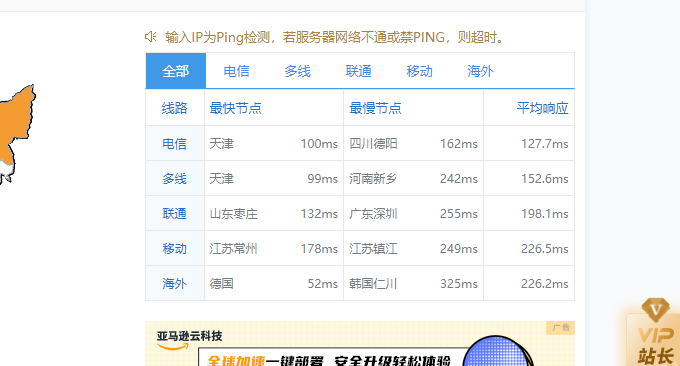Viewport: 680px width, 366px height.
Task: Click the 韩国仁川 slowest node cell
Action: tap(373, 284)
